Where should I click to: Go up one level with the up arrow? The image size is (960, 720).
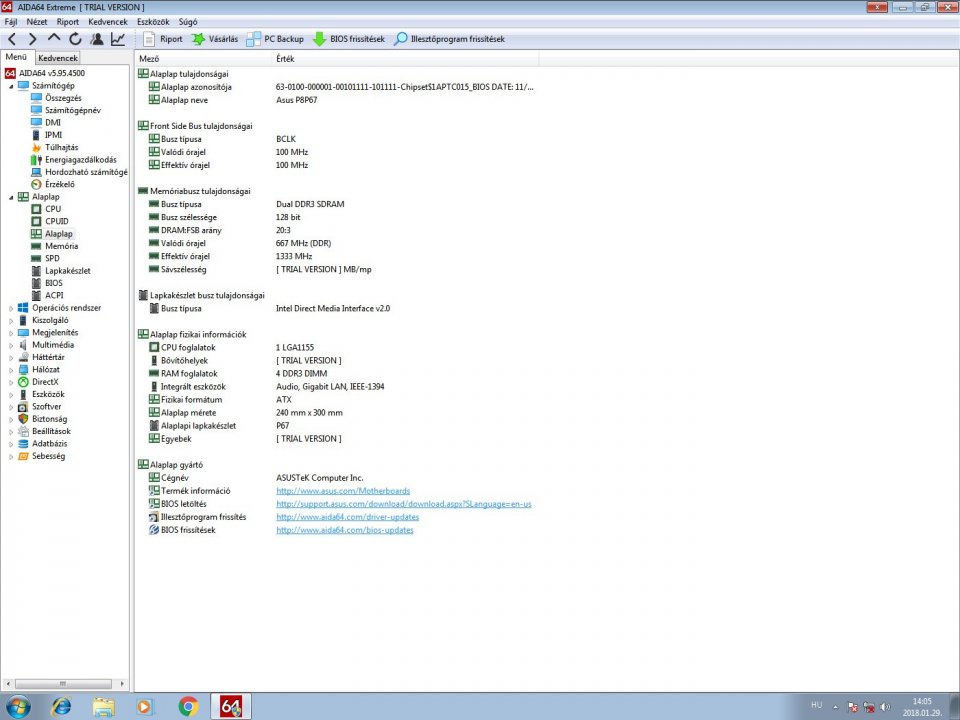tap(54, 38)
